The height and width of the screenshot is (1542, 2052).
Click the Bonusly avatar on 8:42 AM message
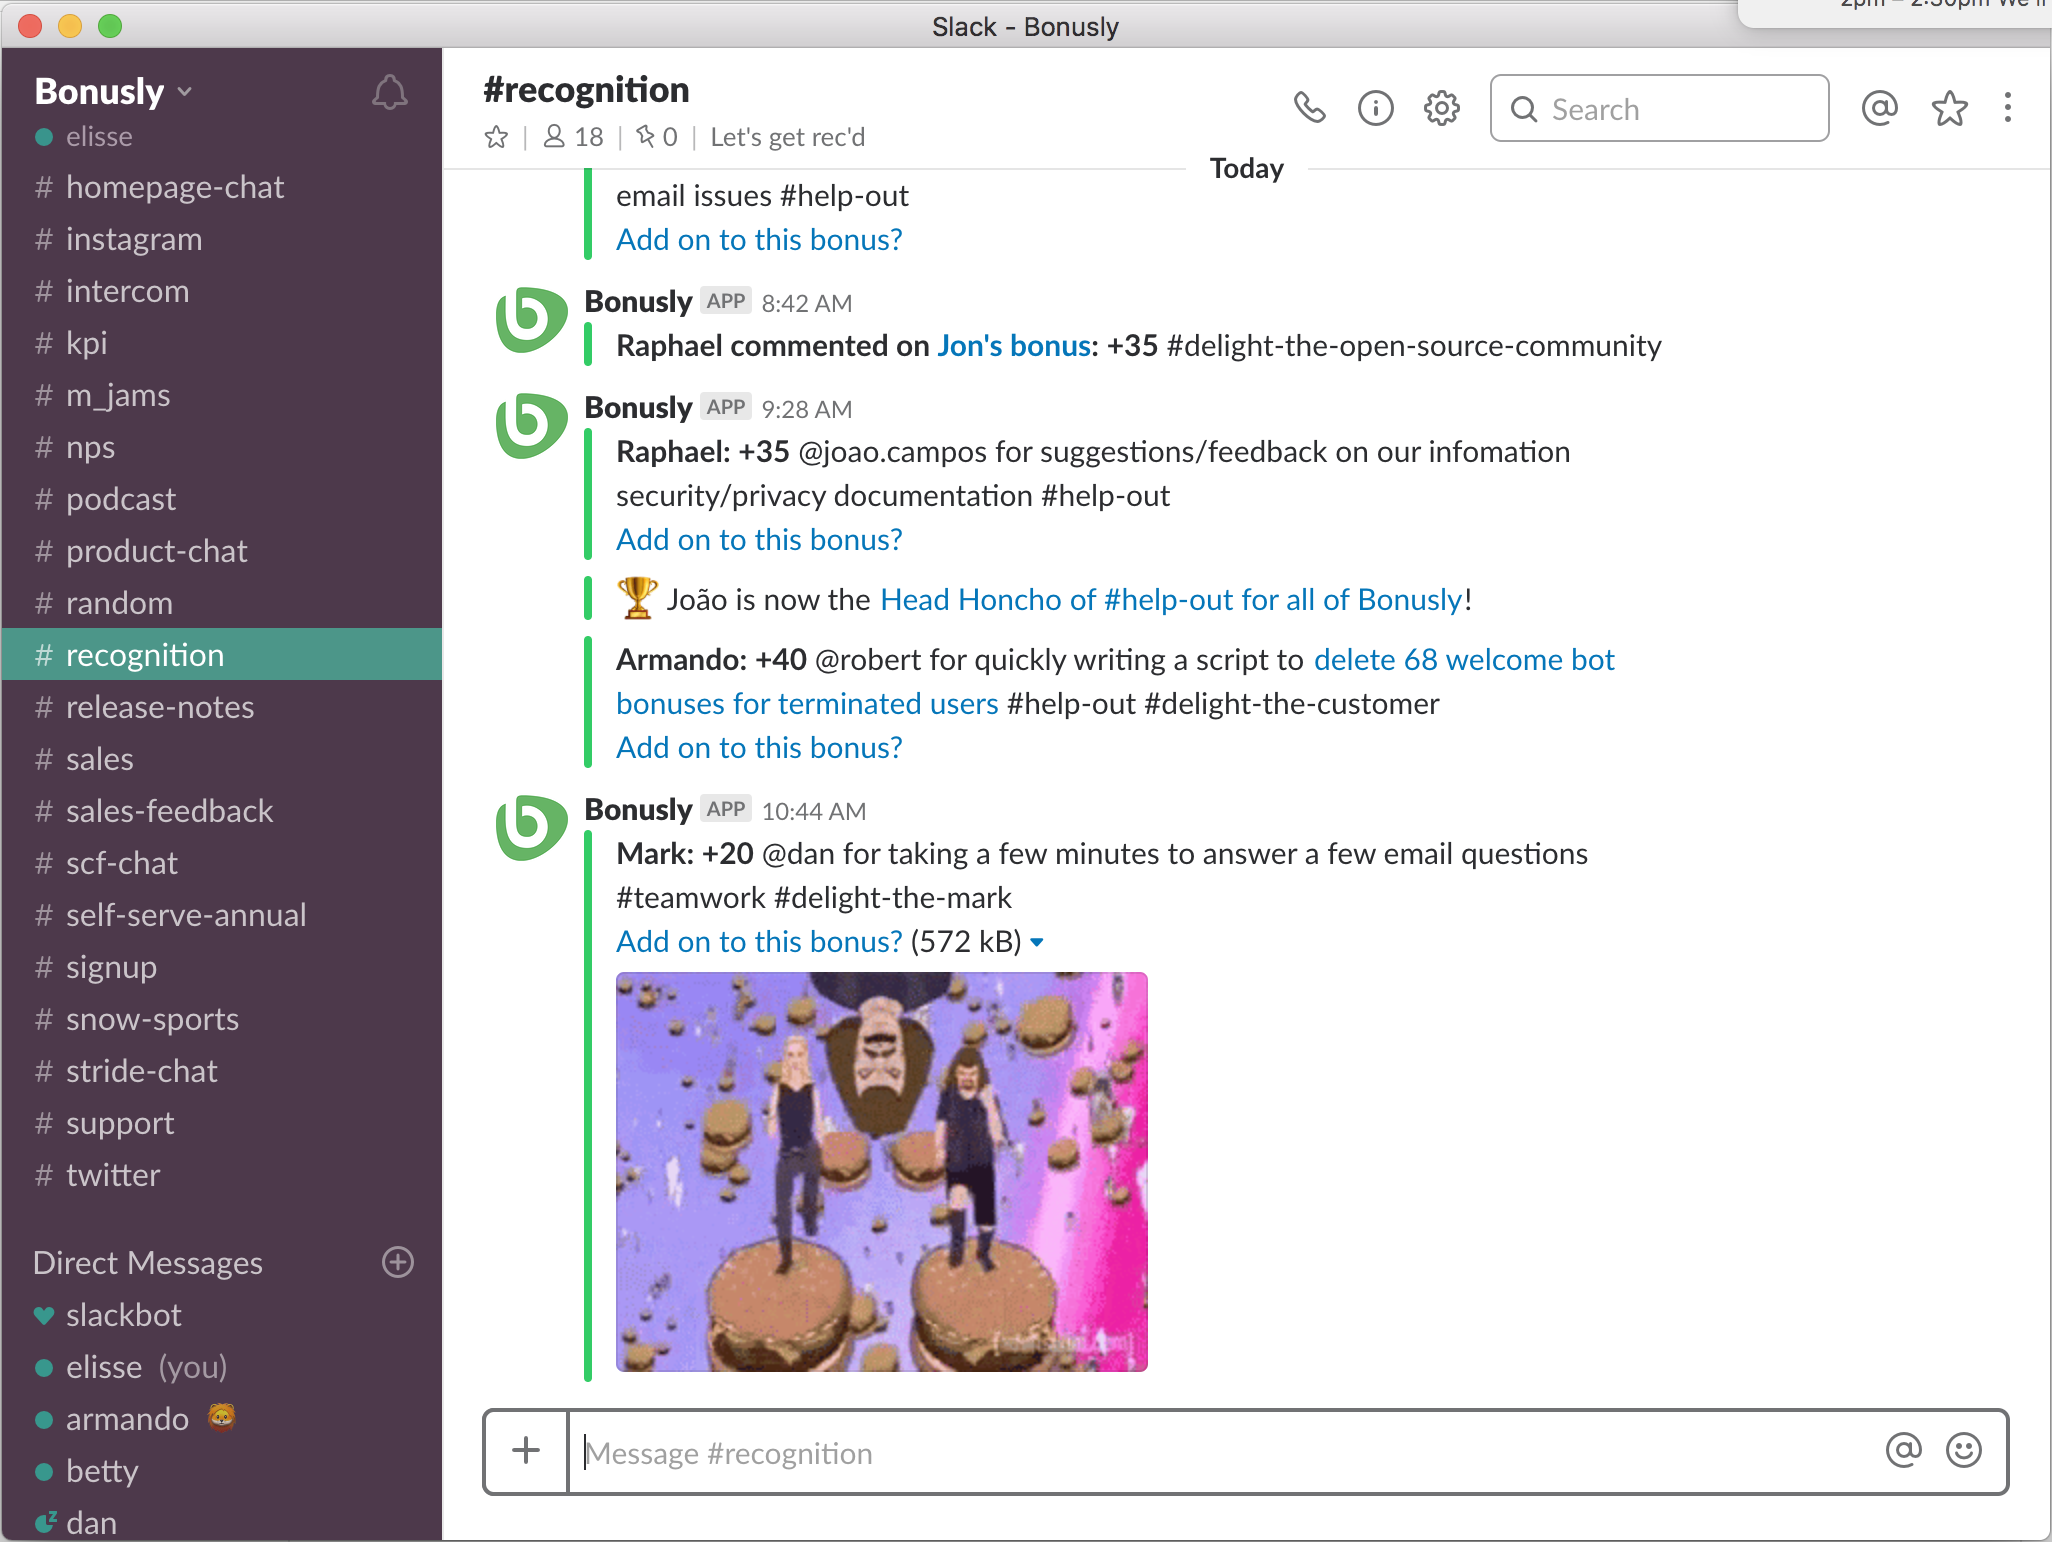tap(531, 320)
